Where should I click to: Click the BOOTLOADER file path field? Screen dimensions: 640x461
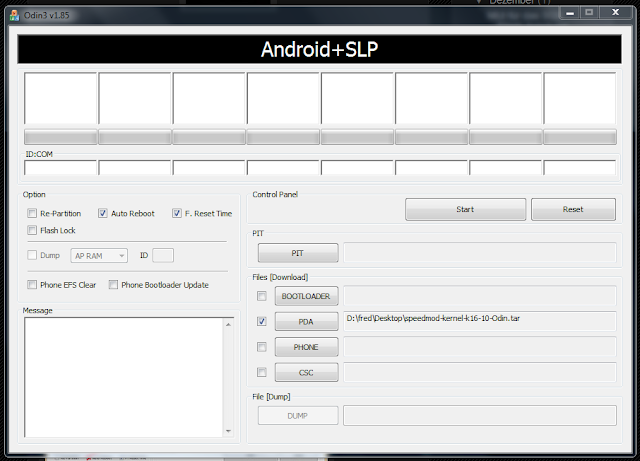(480, 296)
